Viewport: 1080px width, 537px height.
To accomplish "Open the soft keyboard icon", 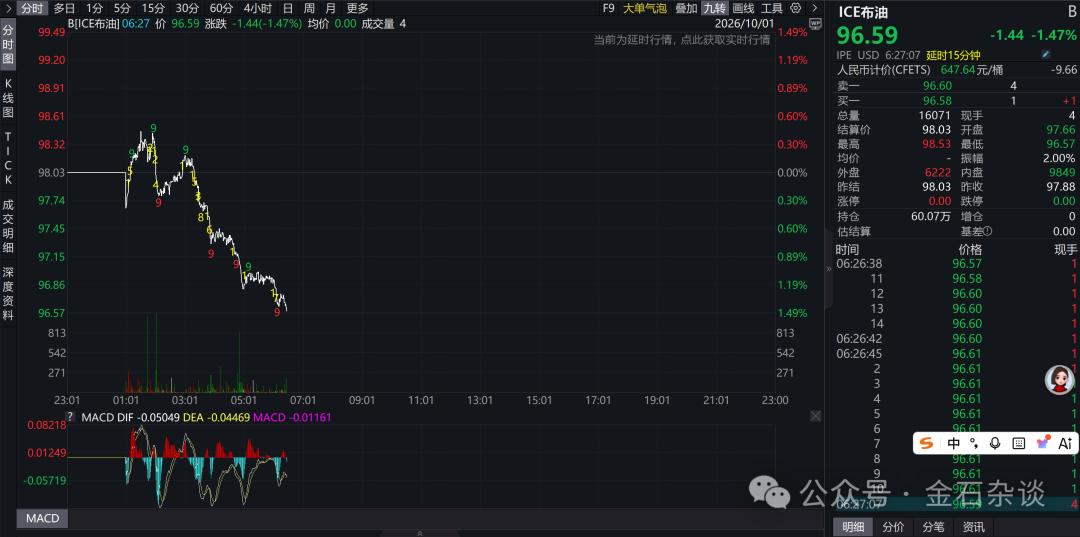I will [1019, 443].
